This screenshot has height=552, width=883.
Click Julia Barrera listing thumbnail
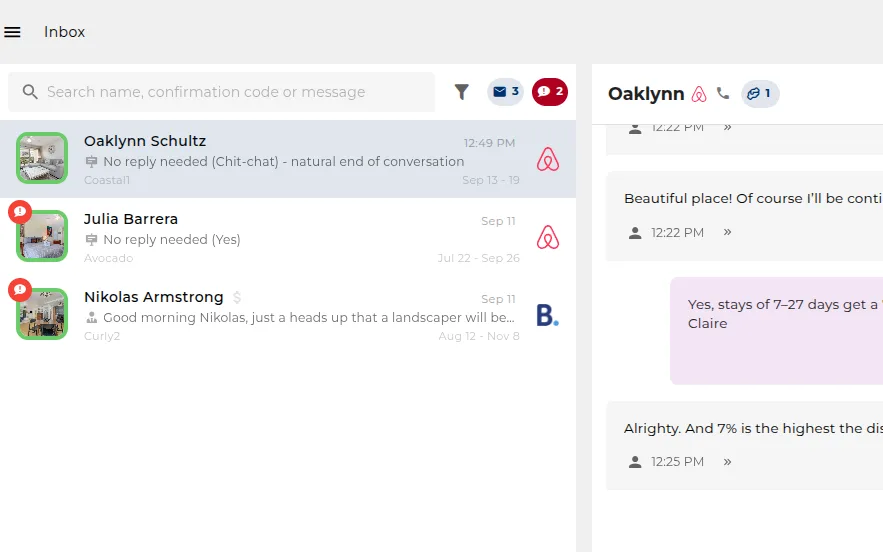[42, 236]
